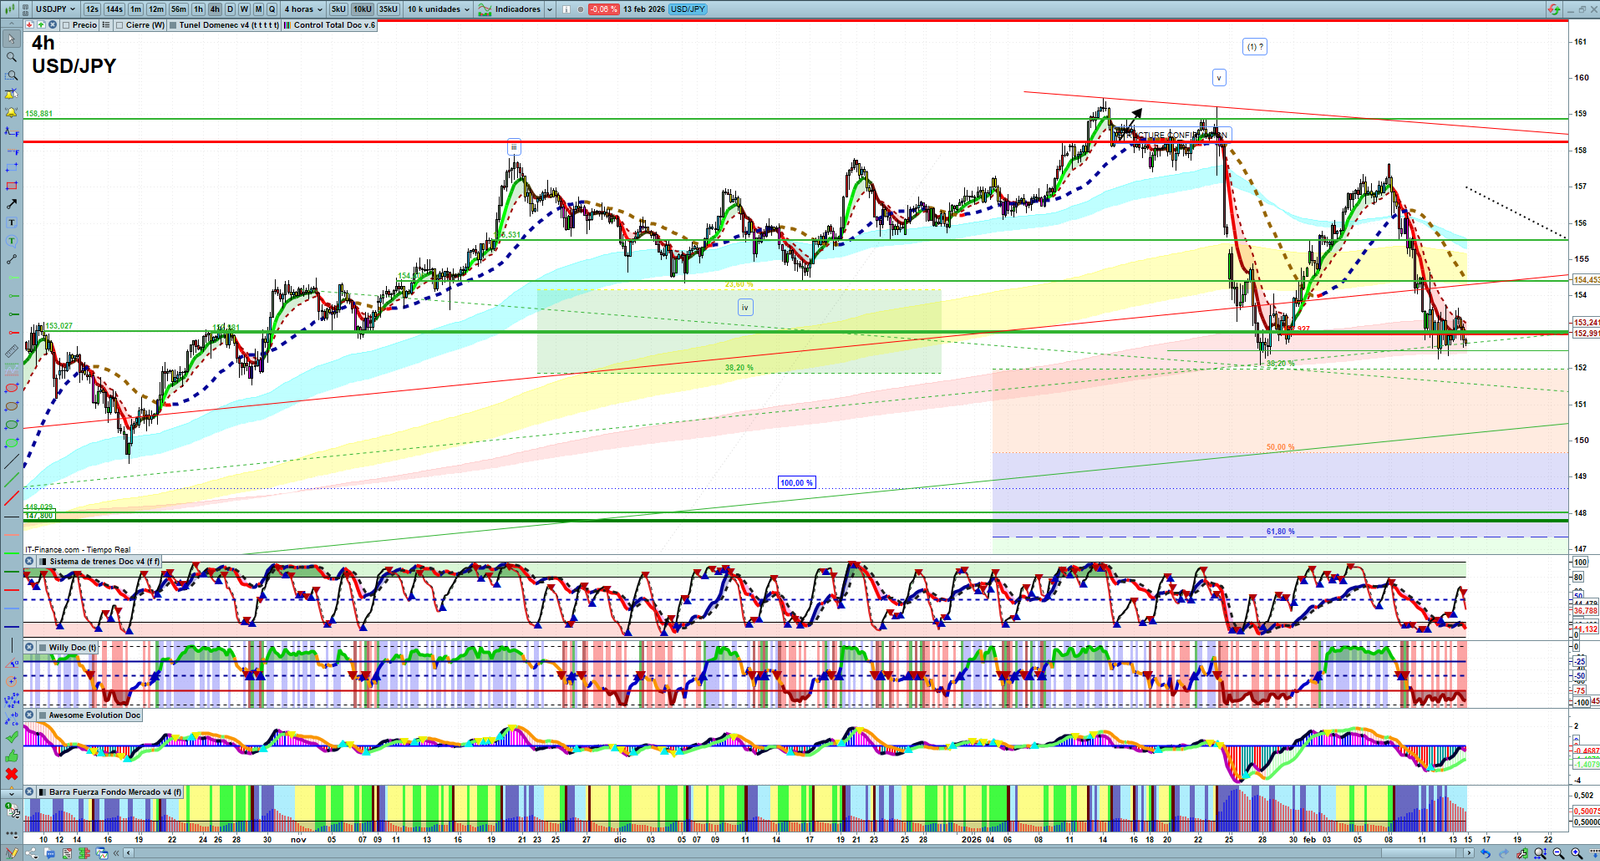Viewport: 1600px width, 861px height.
Task: Select the text bubble comment tool
Action: [x=12, y=241]
